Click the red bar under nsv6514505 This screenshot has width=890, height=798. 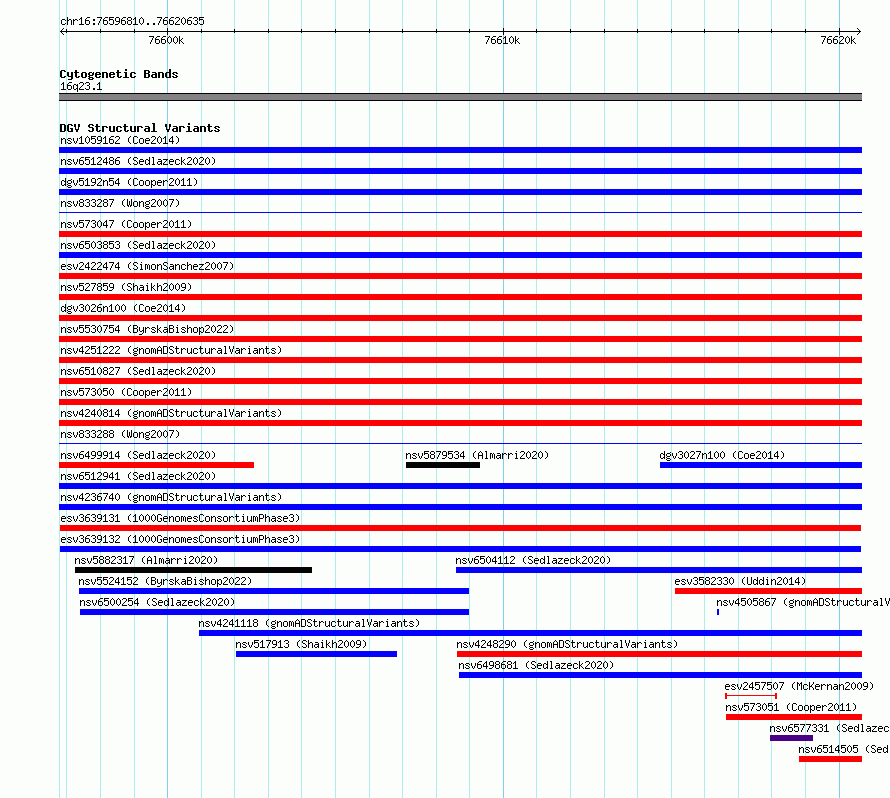pyautogui.click(x=830, y=759)
